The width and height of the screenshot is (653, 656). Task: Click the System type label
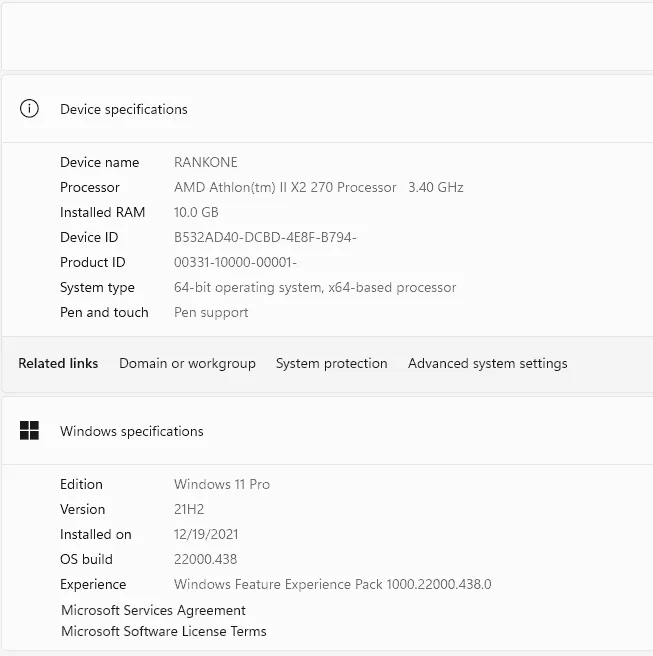click(97, 287)
